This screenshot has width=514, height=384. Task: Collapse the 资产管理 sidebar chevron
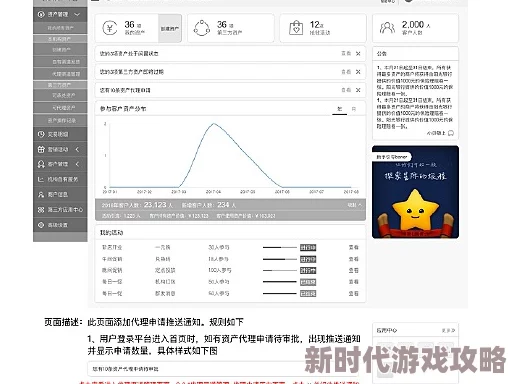tap(77, 14)
